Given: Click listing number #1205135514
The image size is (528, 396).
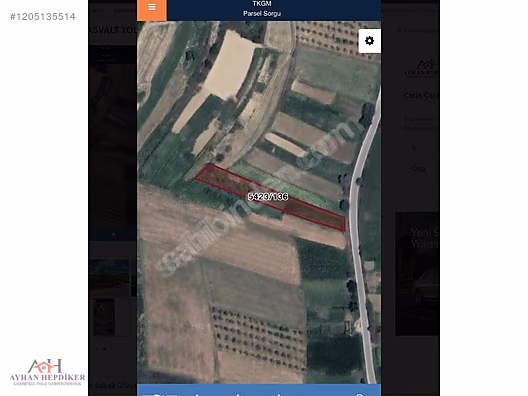Looking at the screenshot, I should [x=42, y=17].
